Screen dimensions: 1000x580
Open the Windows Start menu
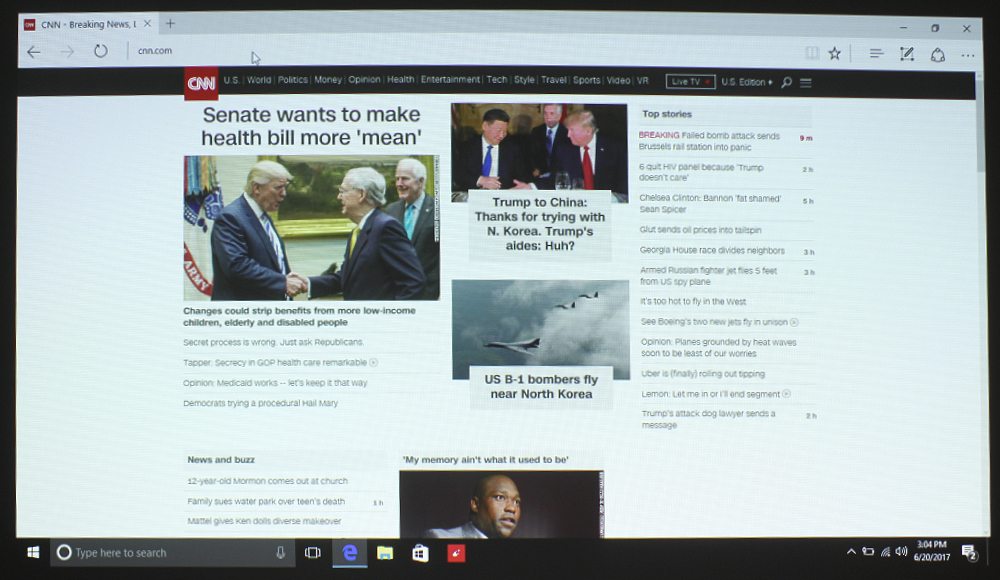33,552
